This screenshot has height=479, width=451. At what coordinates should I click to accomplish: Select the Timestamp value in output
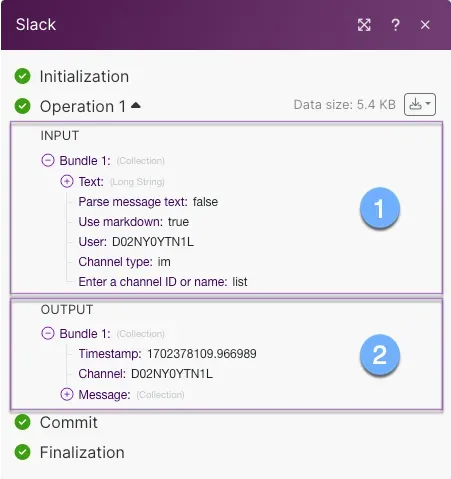click(x=202, y=354)
